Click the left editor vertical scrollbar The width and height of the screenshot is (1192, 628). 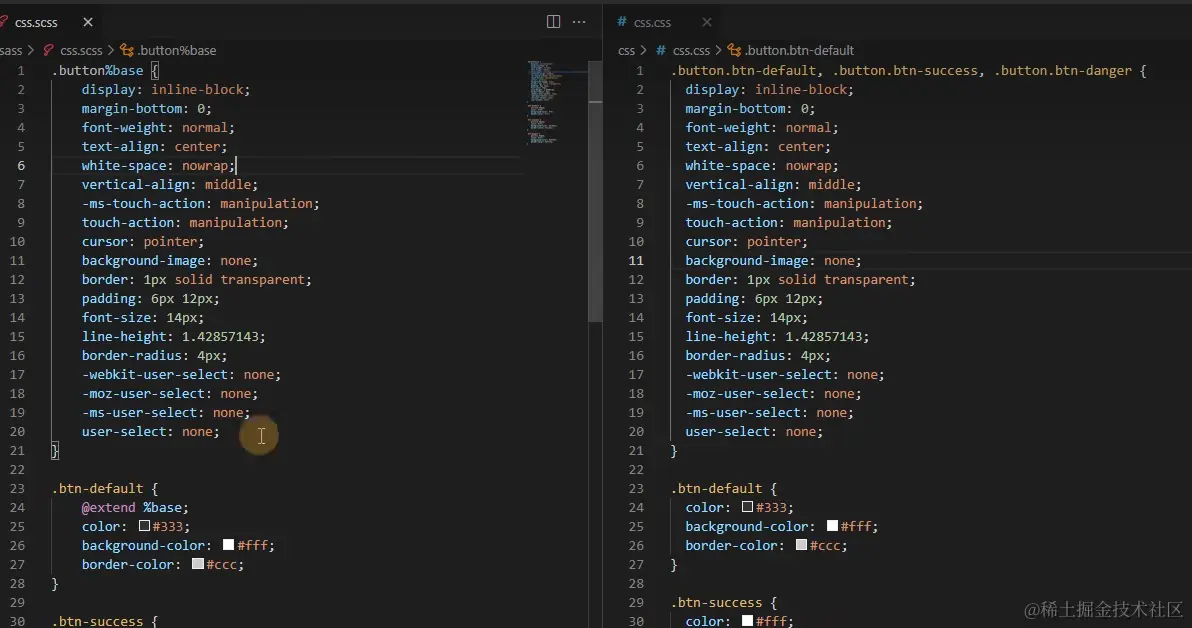[595, 190]
